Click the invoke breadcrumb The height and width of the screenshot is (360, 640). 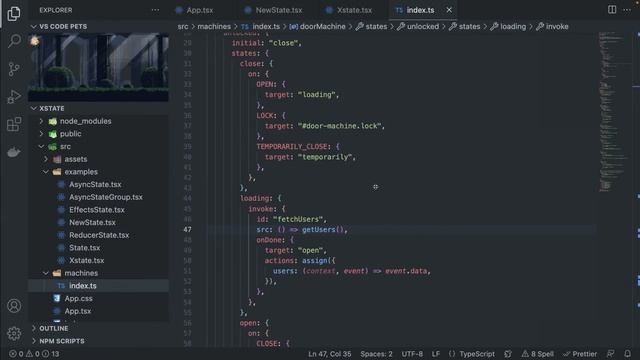(x=552, y=27)
